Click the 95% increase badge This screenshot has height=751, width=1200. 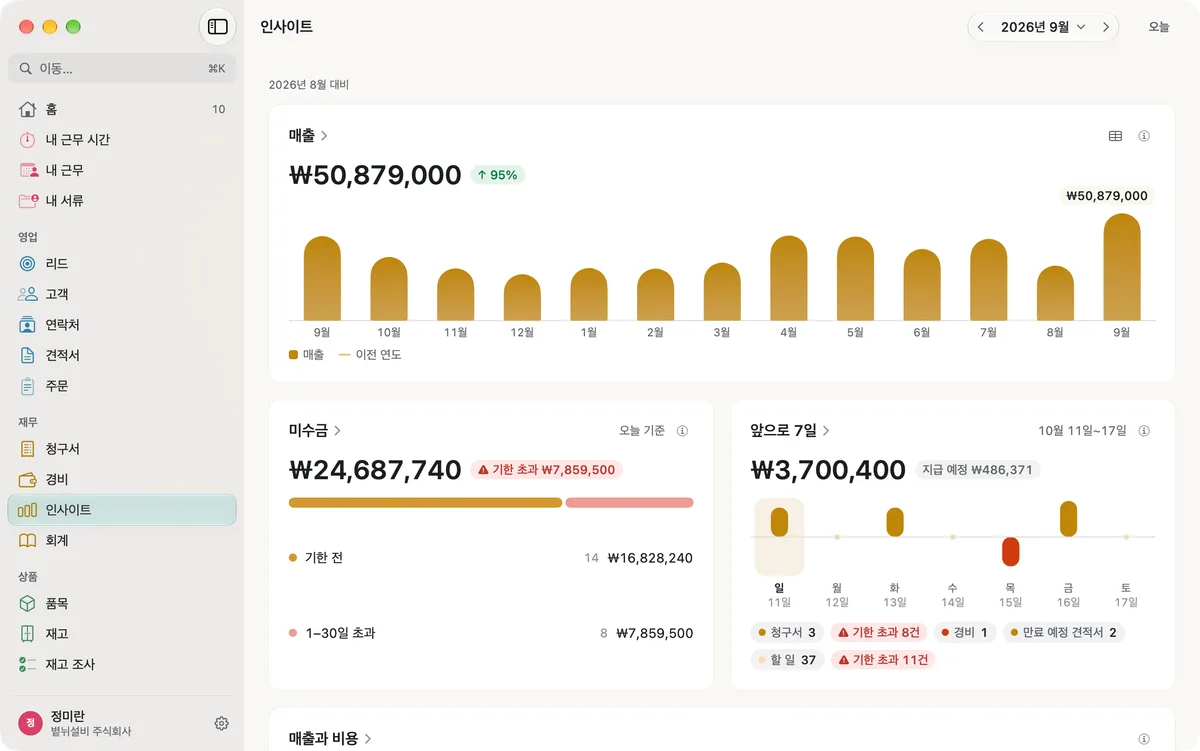(x=498, y=175)
